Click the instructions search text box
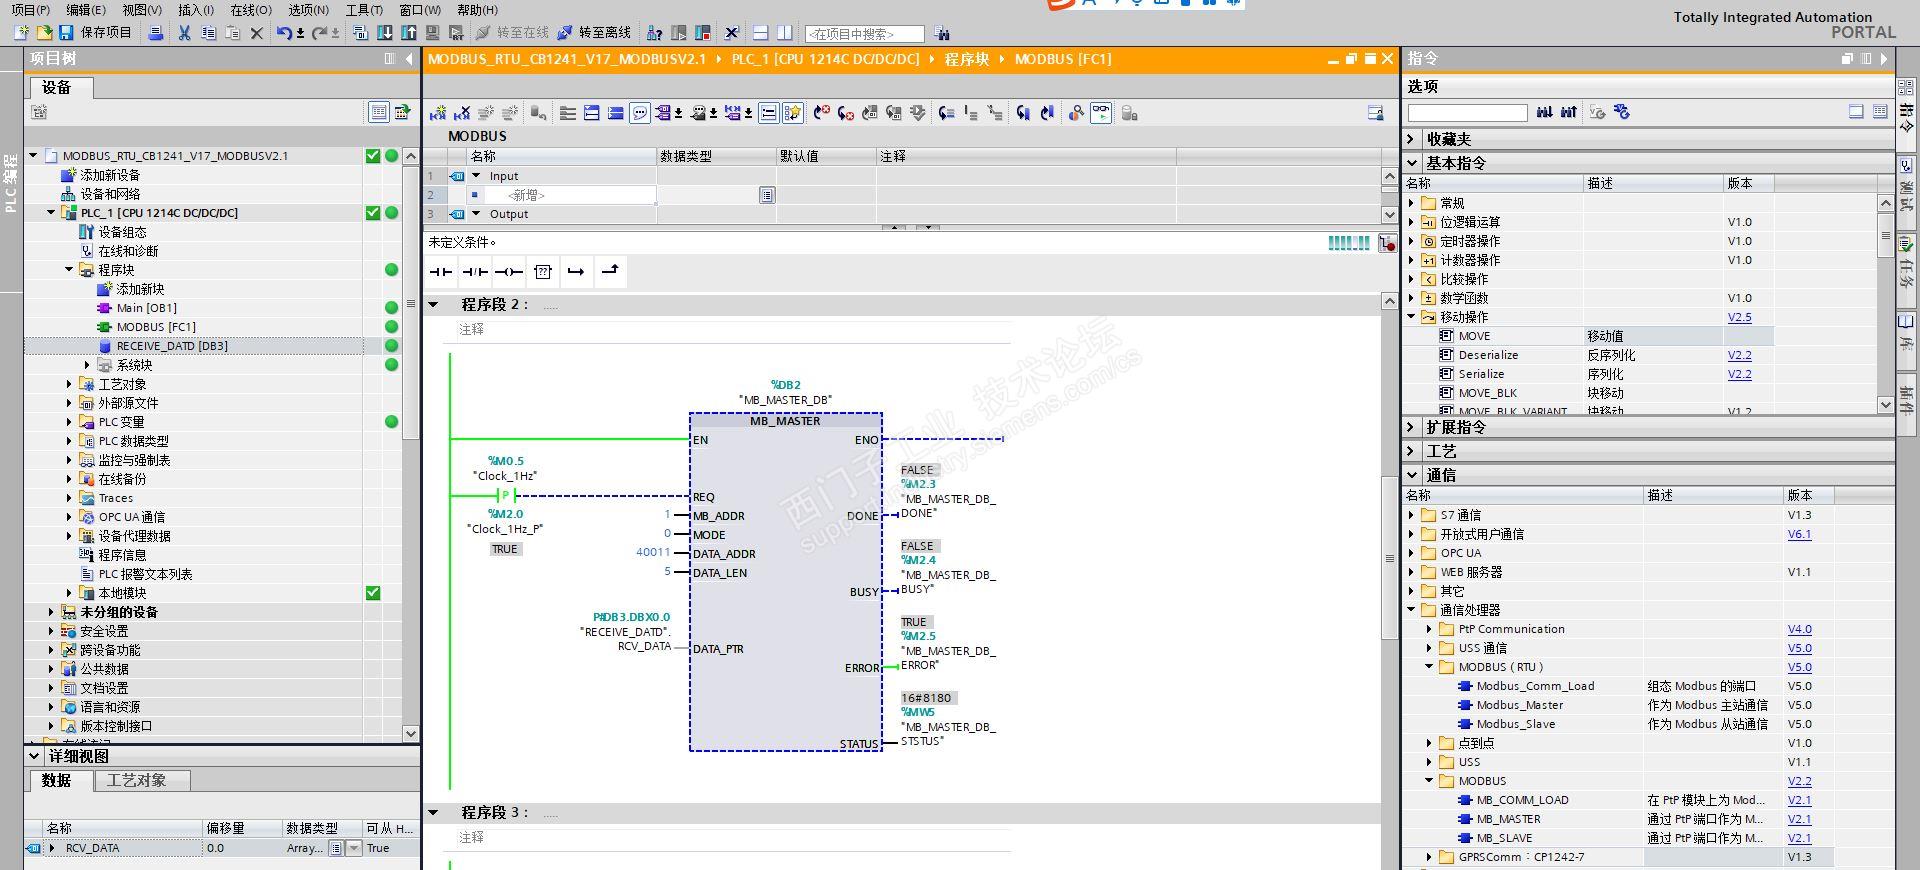The width and height of the screenshot is (1920, 870). (x=1467, y=112)
